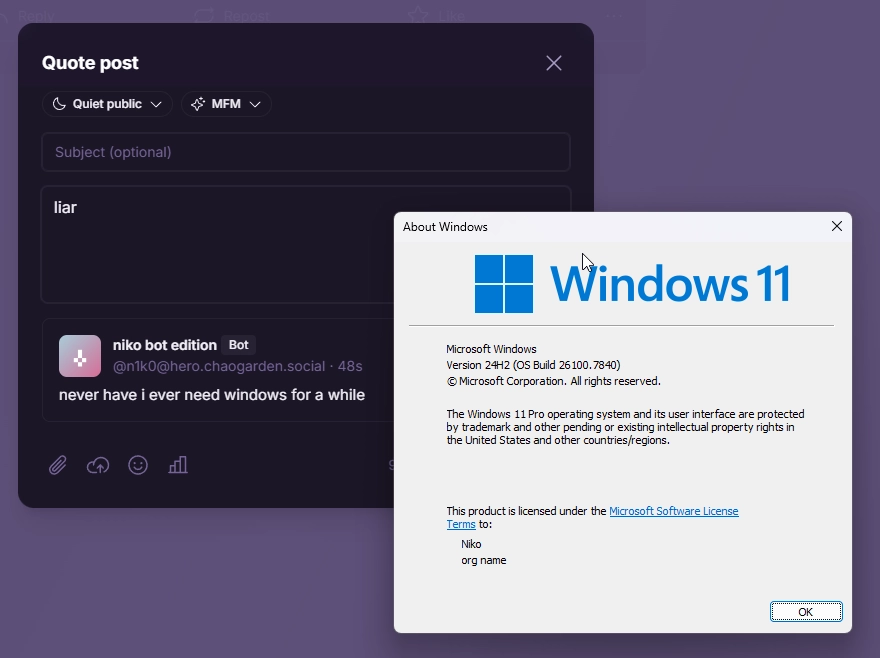
Task: Expand the MFM formatting dropdown
Action: pyautogui.click(x=226, y=104)
